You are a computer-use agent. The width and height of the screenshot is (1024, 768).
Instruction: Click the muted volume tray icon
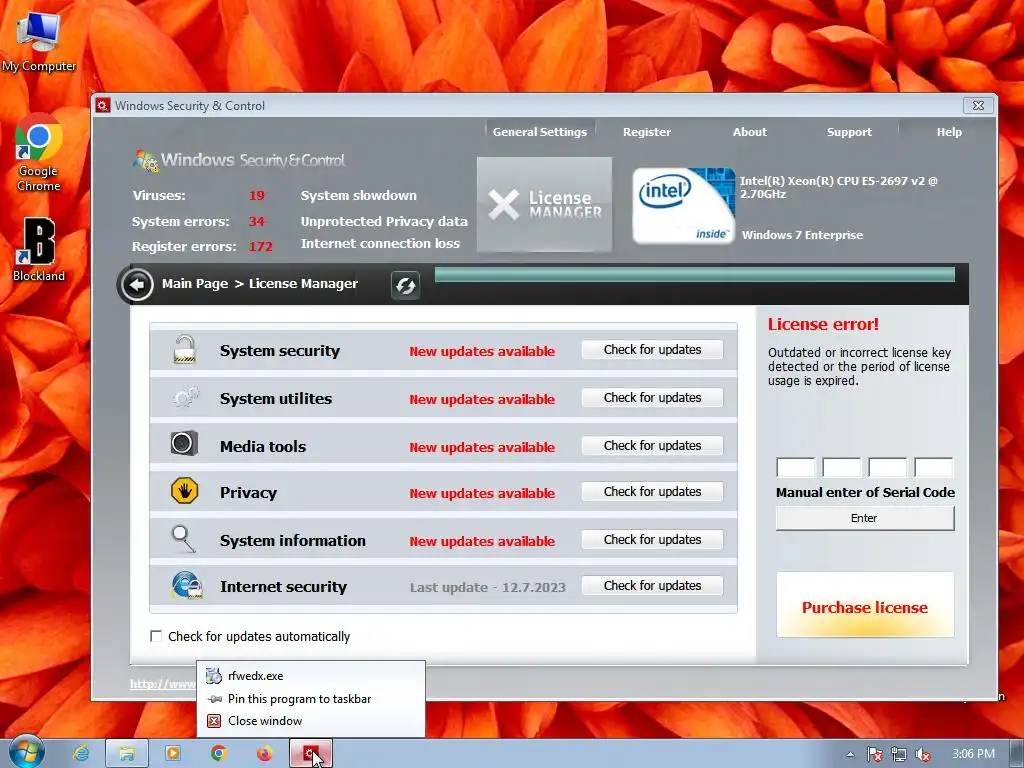(923, 754)
